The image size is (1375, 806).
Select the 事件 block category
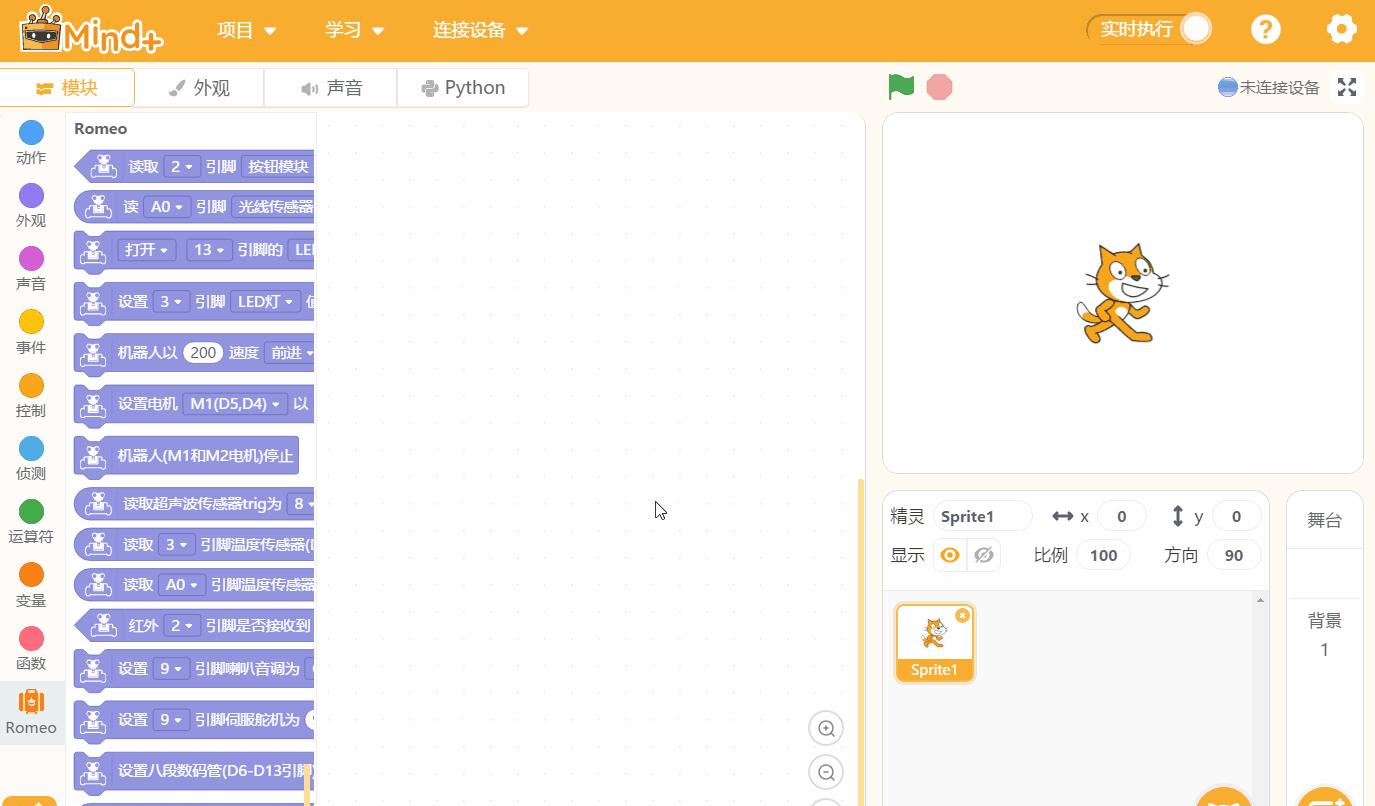(x=31, y=331)
